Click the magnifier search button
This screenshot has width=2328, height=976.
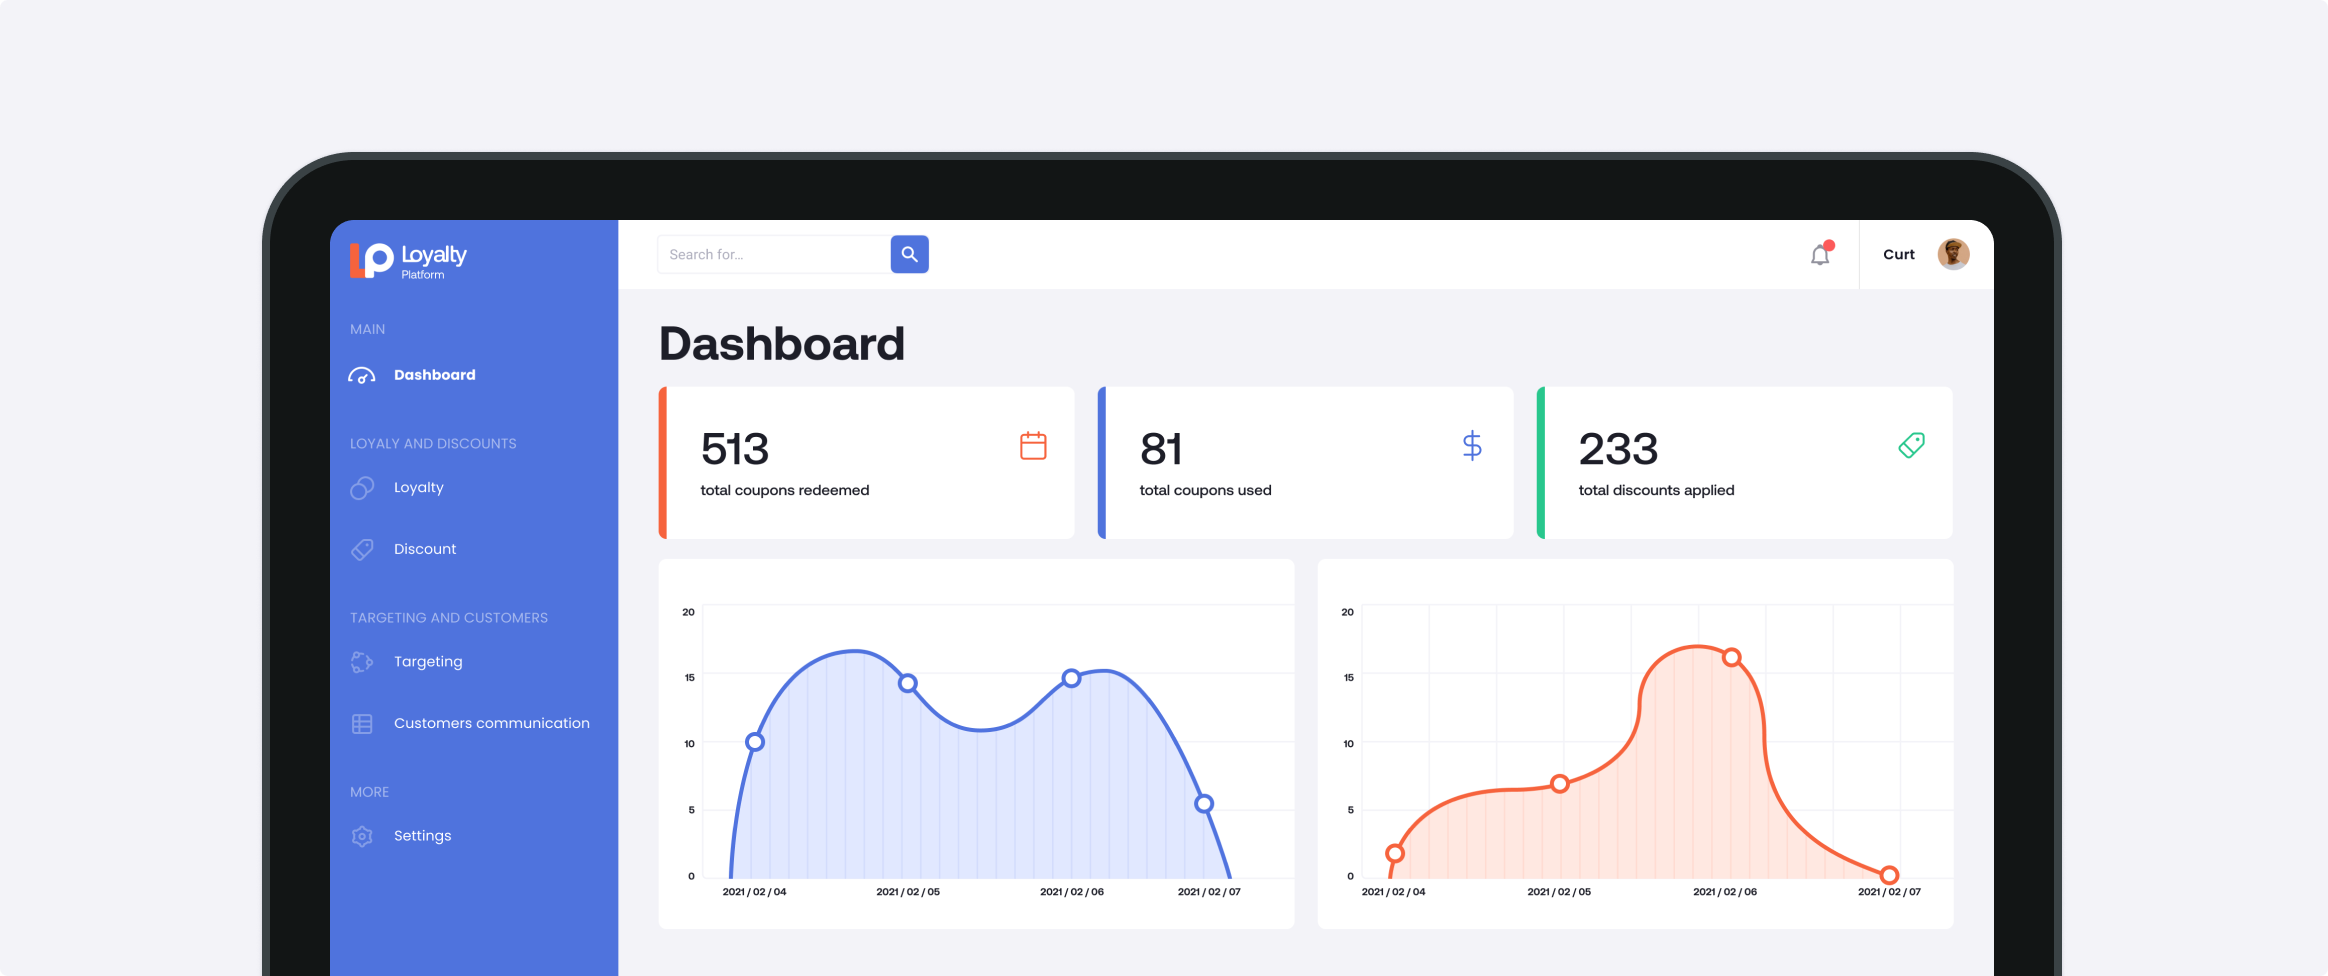tap(909, 254)
